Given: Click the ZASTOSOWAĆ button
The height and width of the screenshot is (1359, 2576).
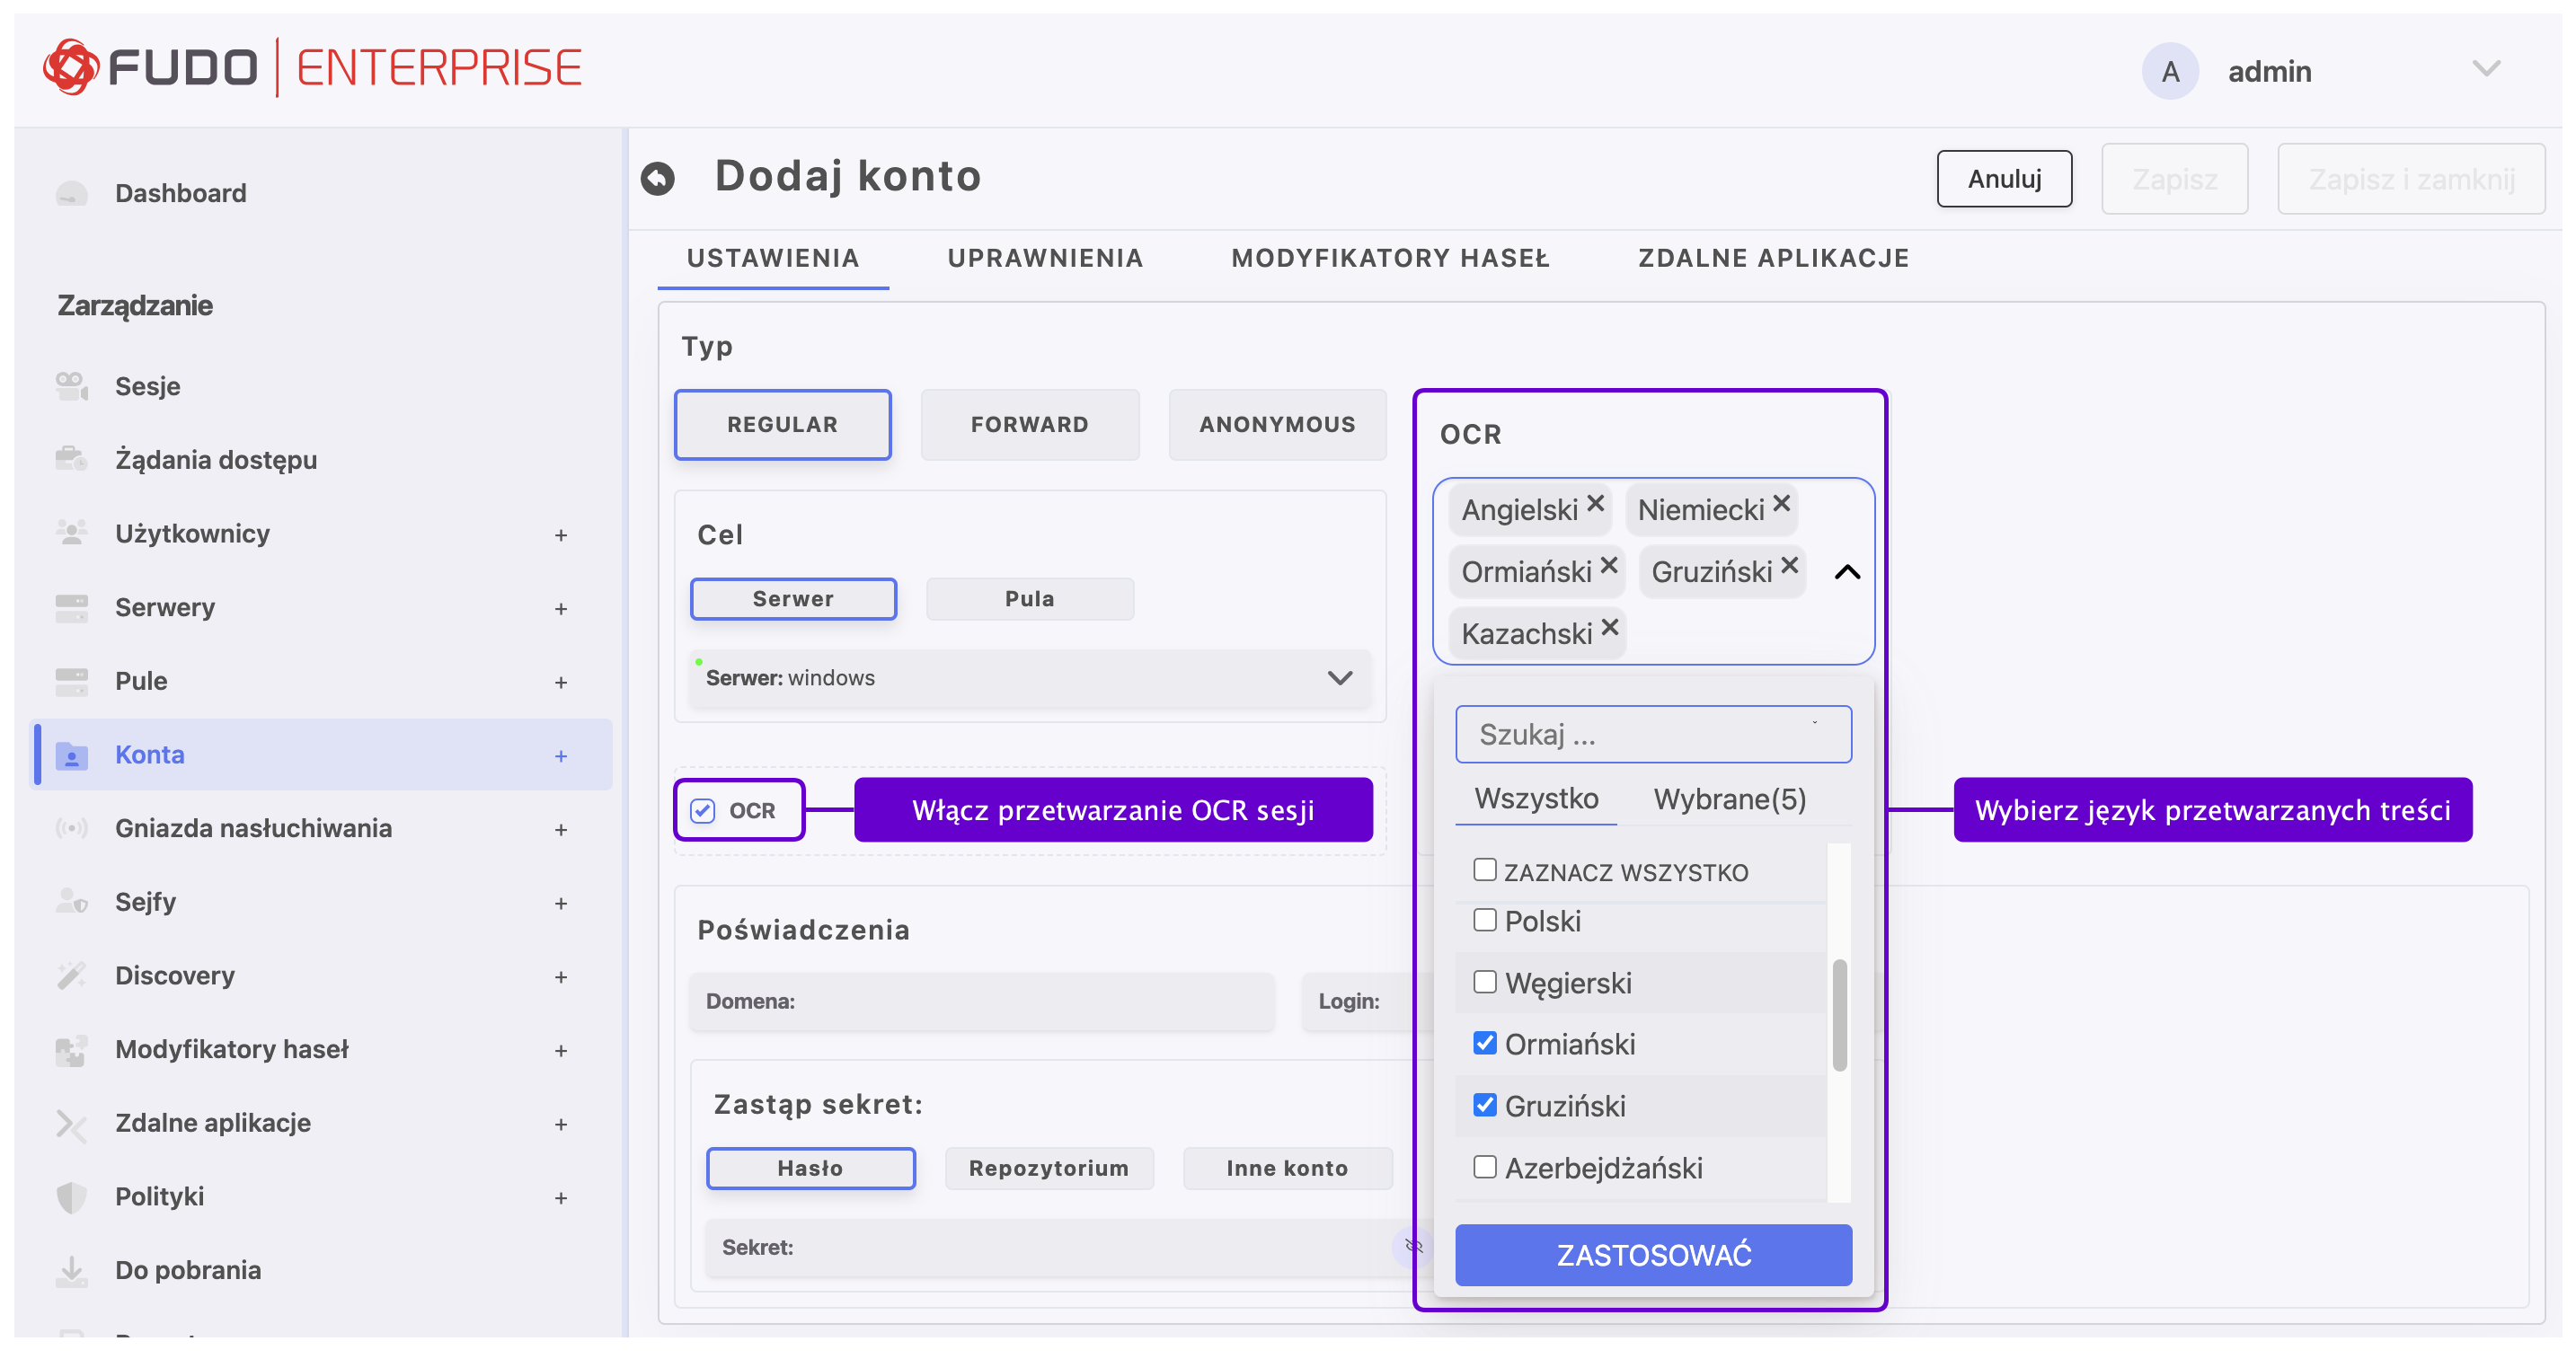Looking at the screenshot, I should click(1653, 1256).
